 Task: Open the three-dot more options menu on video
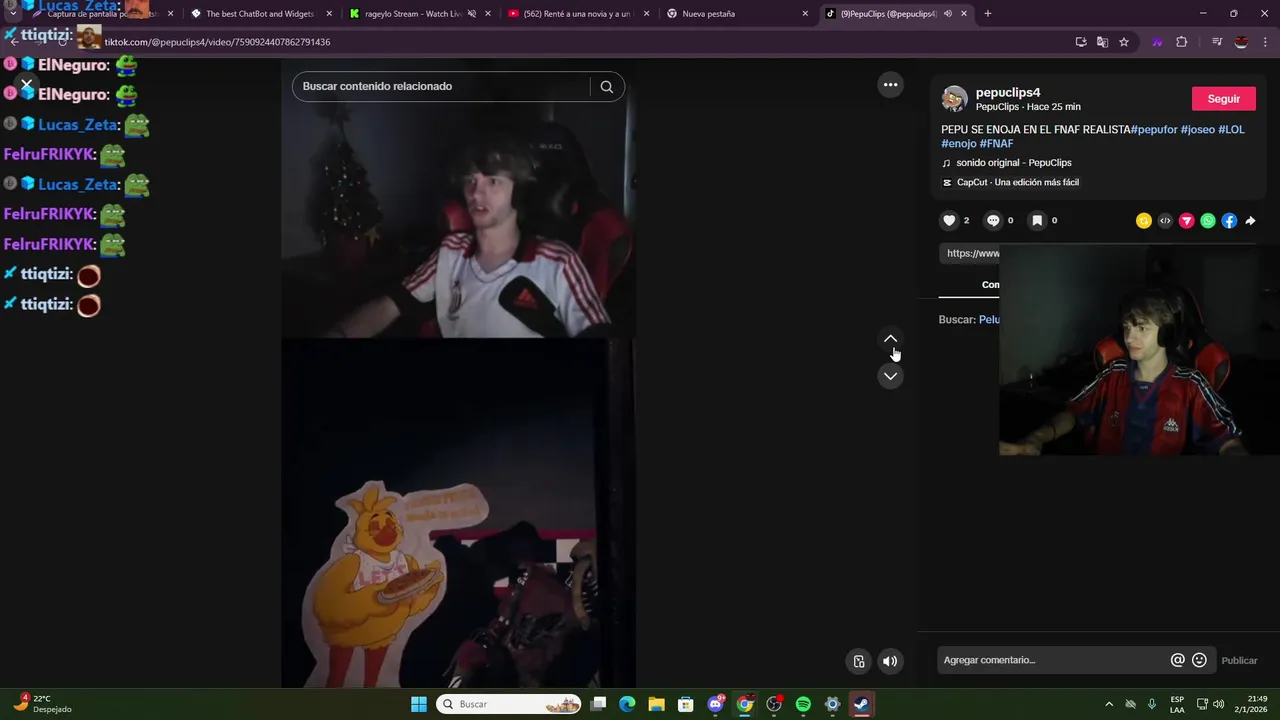[890, 85]
